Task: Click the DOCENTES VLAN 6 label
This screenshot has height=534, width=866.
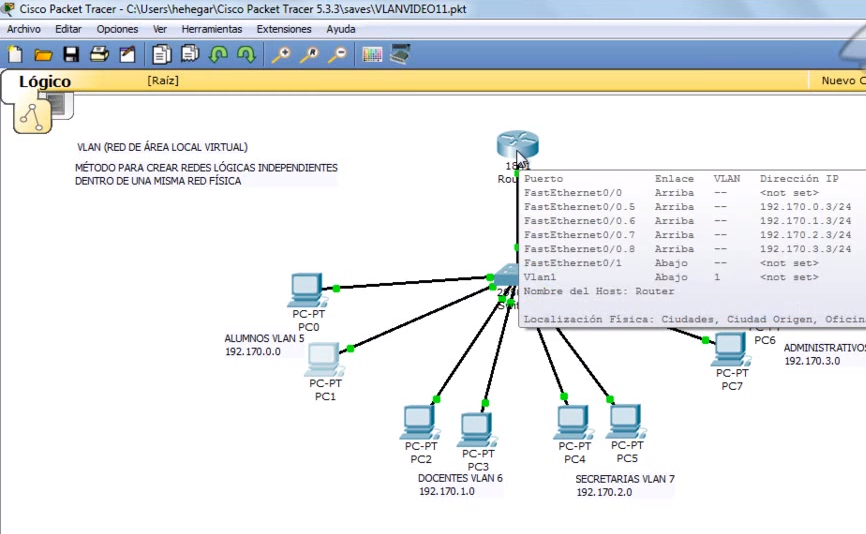Action: [x=460, y=478]
